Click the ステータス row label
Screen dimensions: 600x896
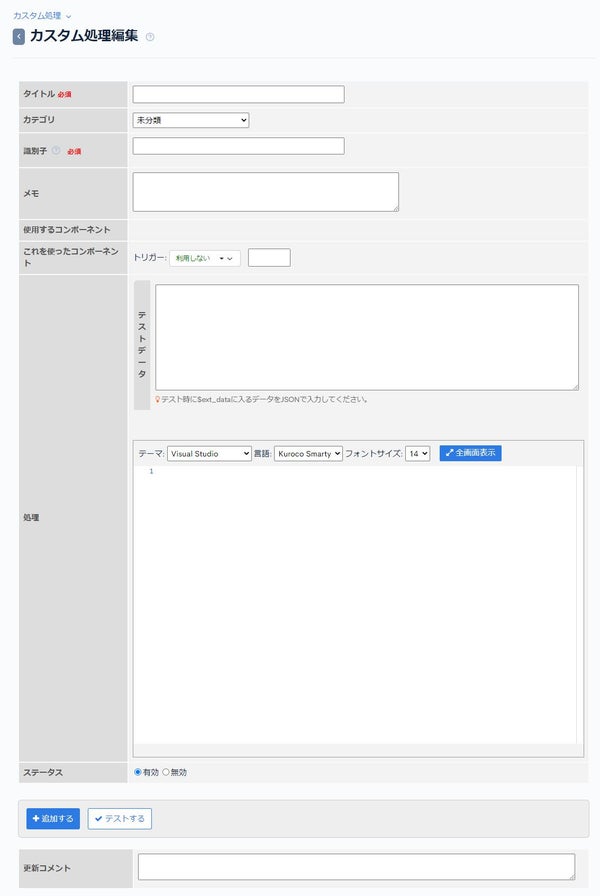click(x=43, y=773)
